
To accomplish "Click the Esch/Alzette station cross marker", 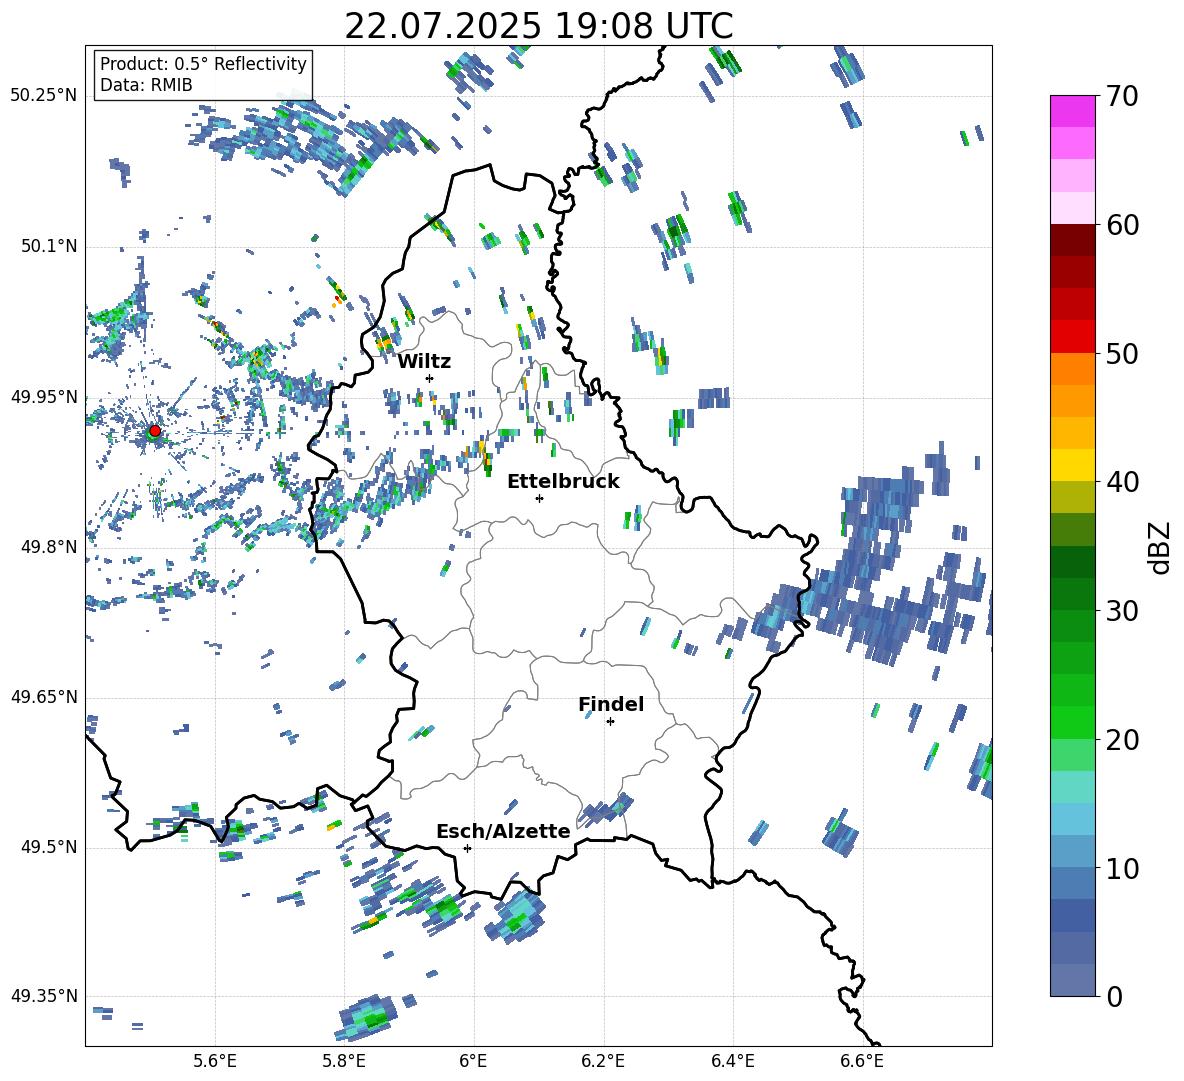I will click(x=467, y=848).
